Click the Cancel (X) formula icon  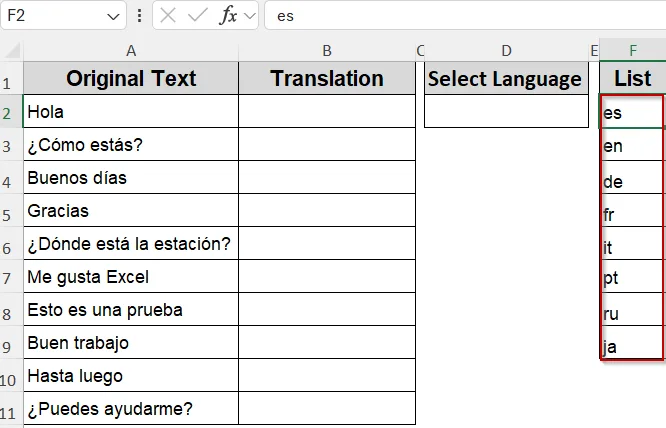pos(168,16)
